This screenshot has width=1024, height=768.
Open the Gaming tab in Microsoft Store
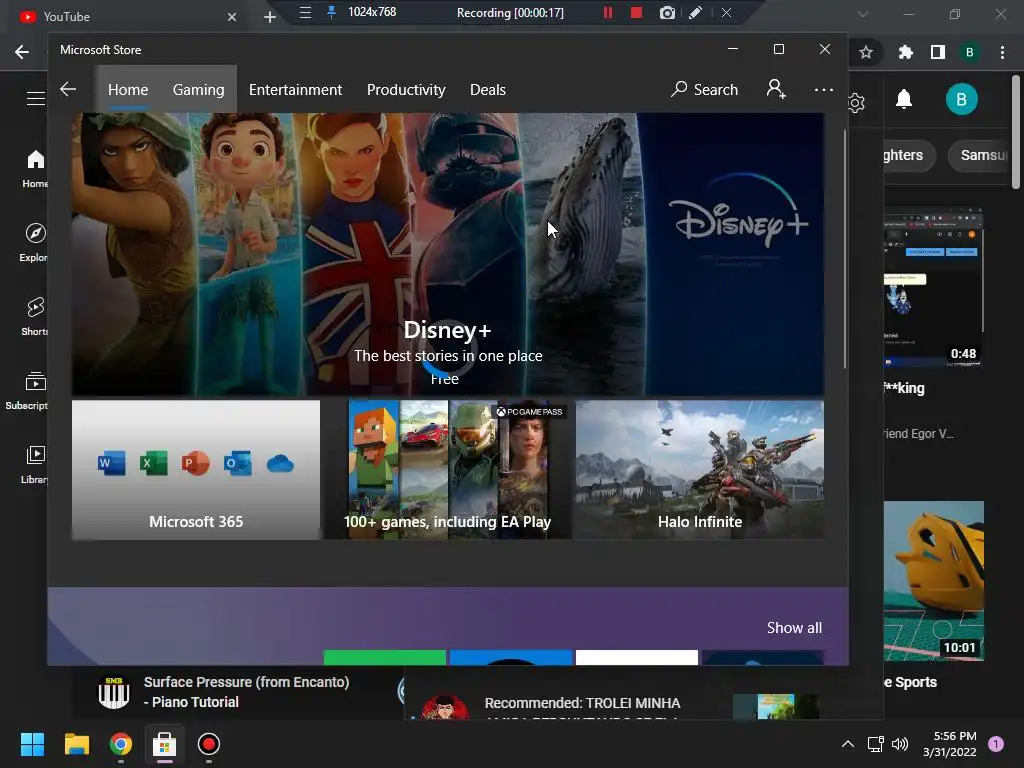tap(199, 89)
